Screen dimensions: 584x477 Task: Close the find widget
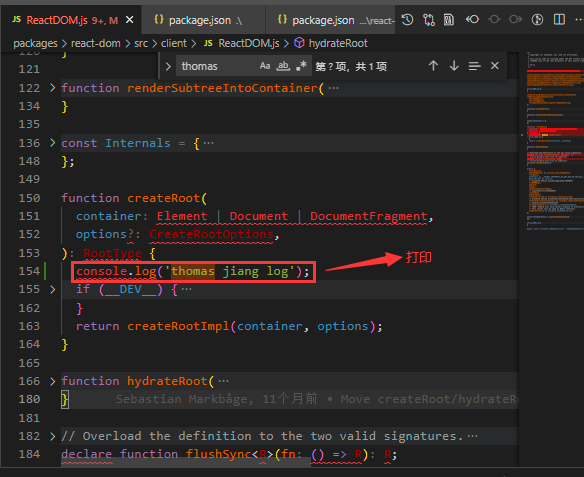pos(495,66)
